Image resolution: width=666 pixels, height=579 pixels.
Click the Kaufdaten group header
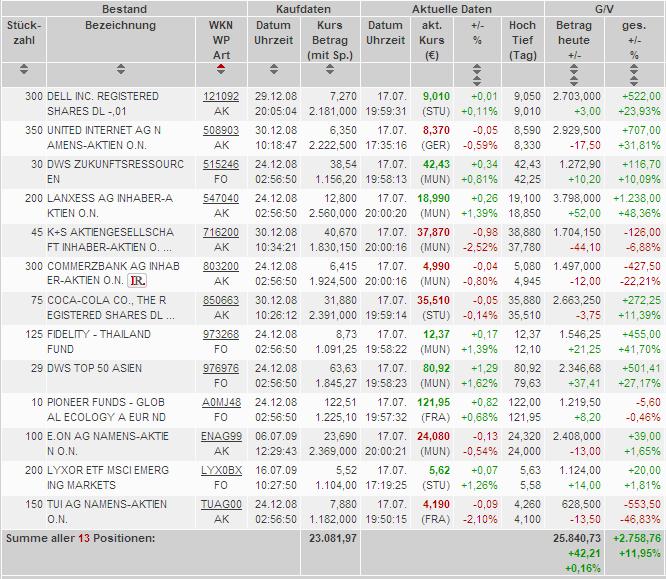coord(303,9)
